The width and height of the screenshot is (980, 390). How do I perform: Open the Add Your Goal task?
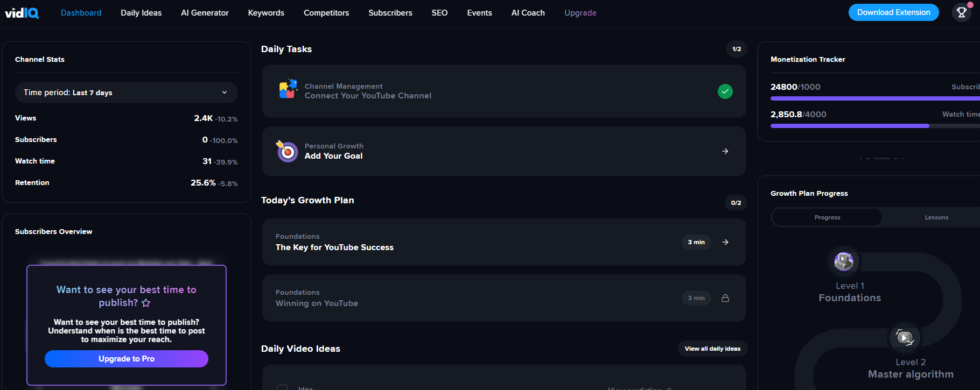504,151
